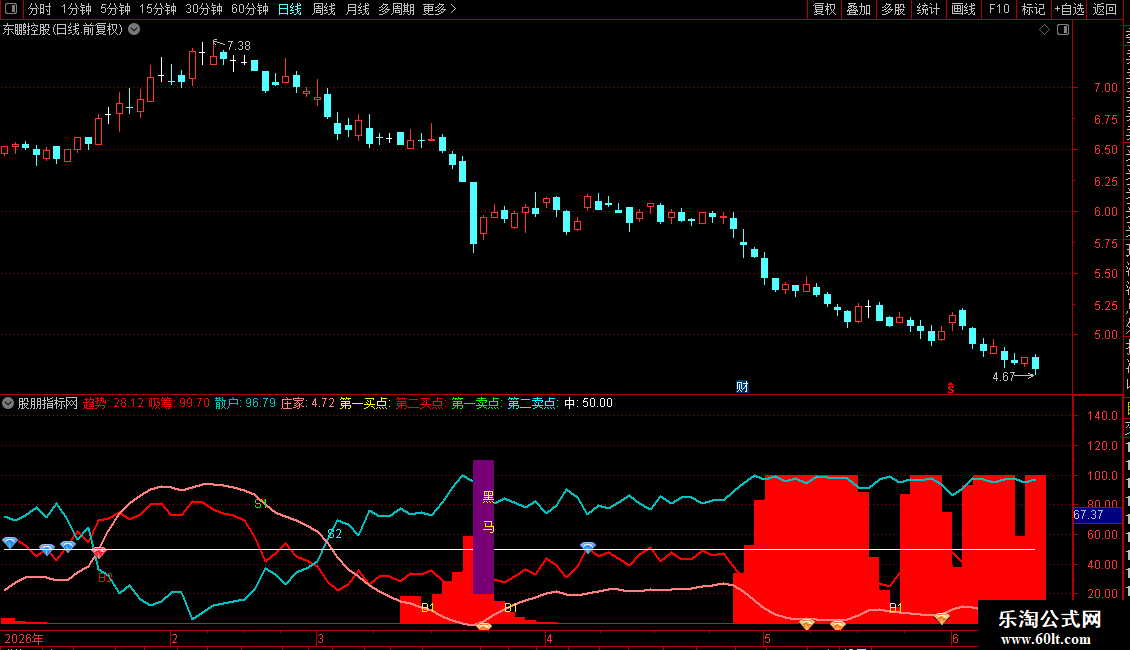
Task: Click the cyan S2 sell signal label
Action: pyautogui.click(x=334, y=534)
